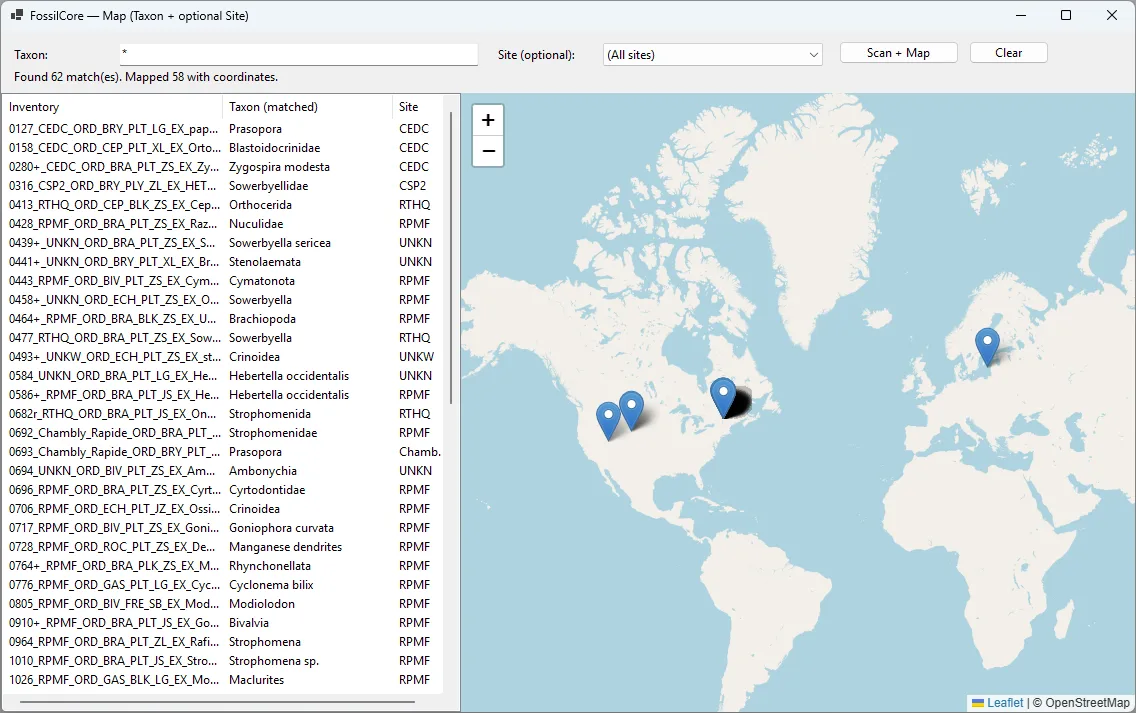Select row 0584_UNKN_ORD_BRA_PLT_LG_EX_He...
Image resolution: width=1136 pixels, height=713 pixels.
click(223, 376)
